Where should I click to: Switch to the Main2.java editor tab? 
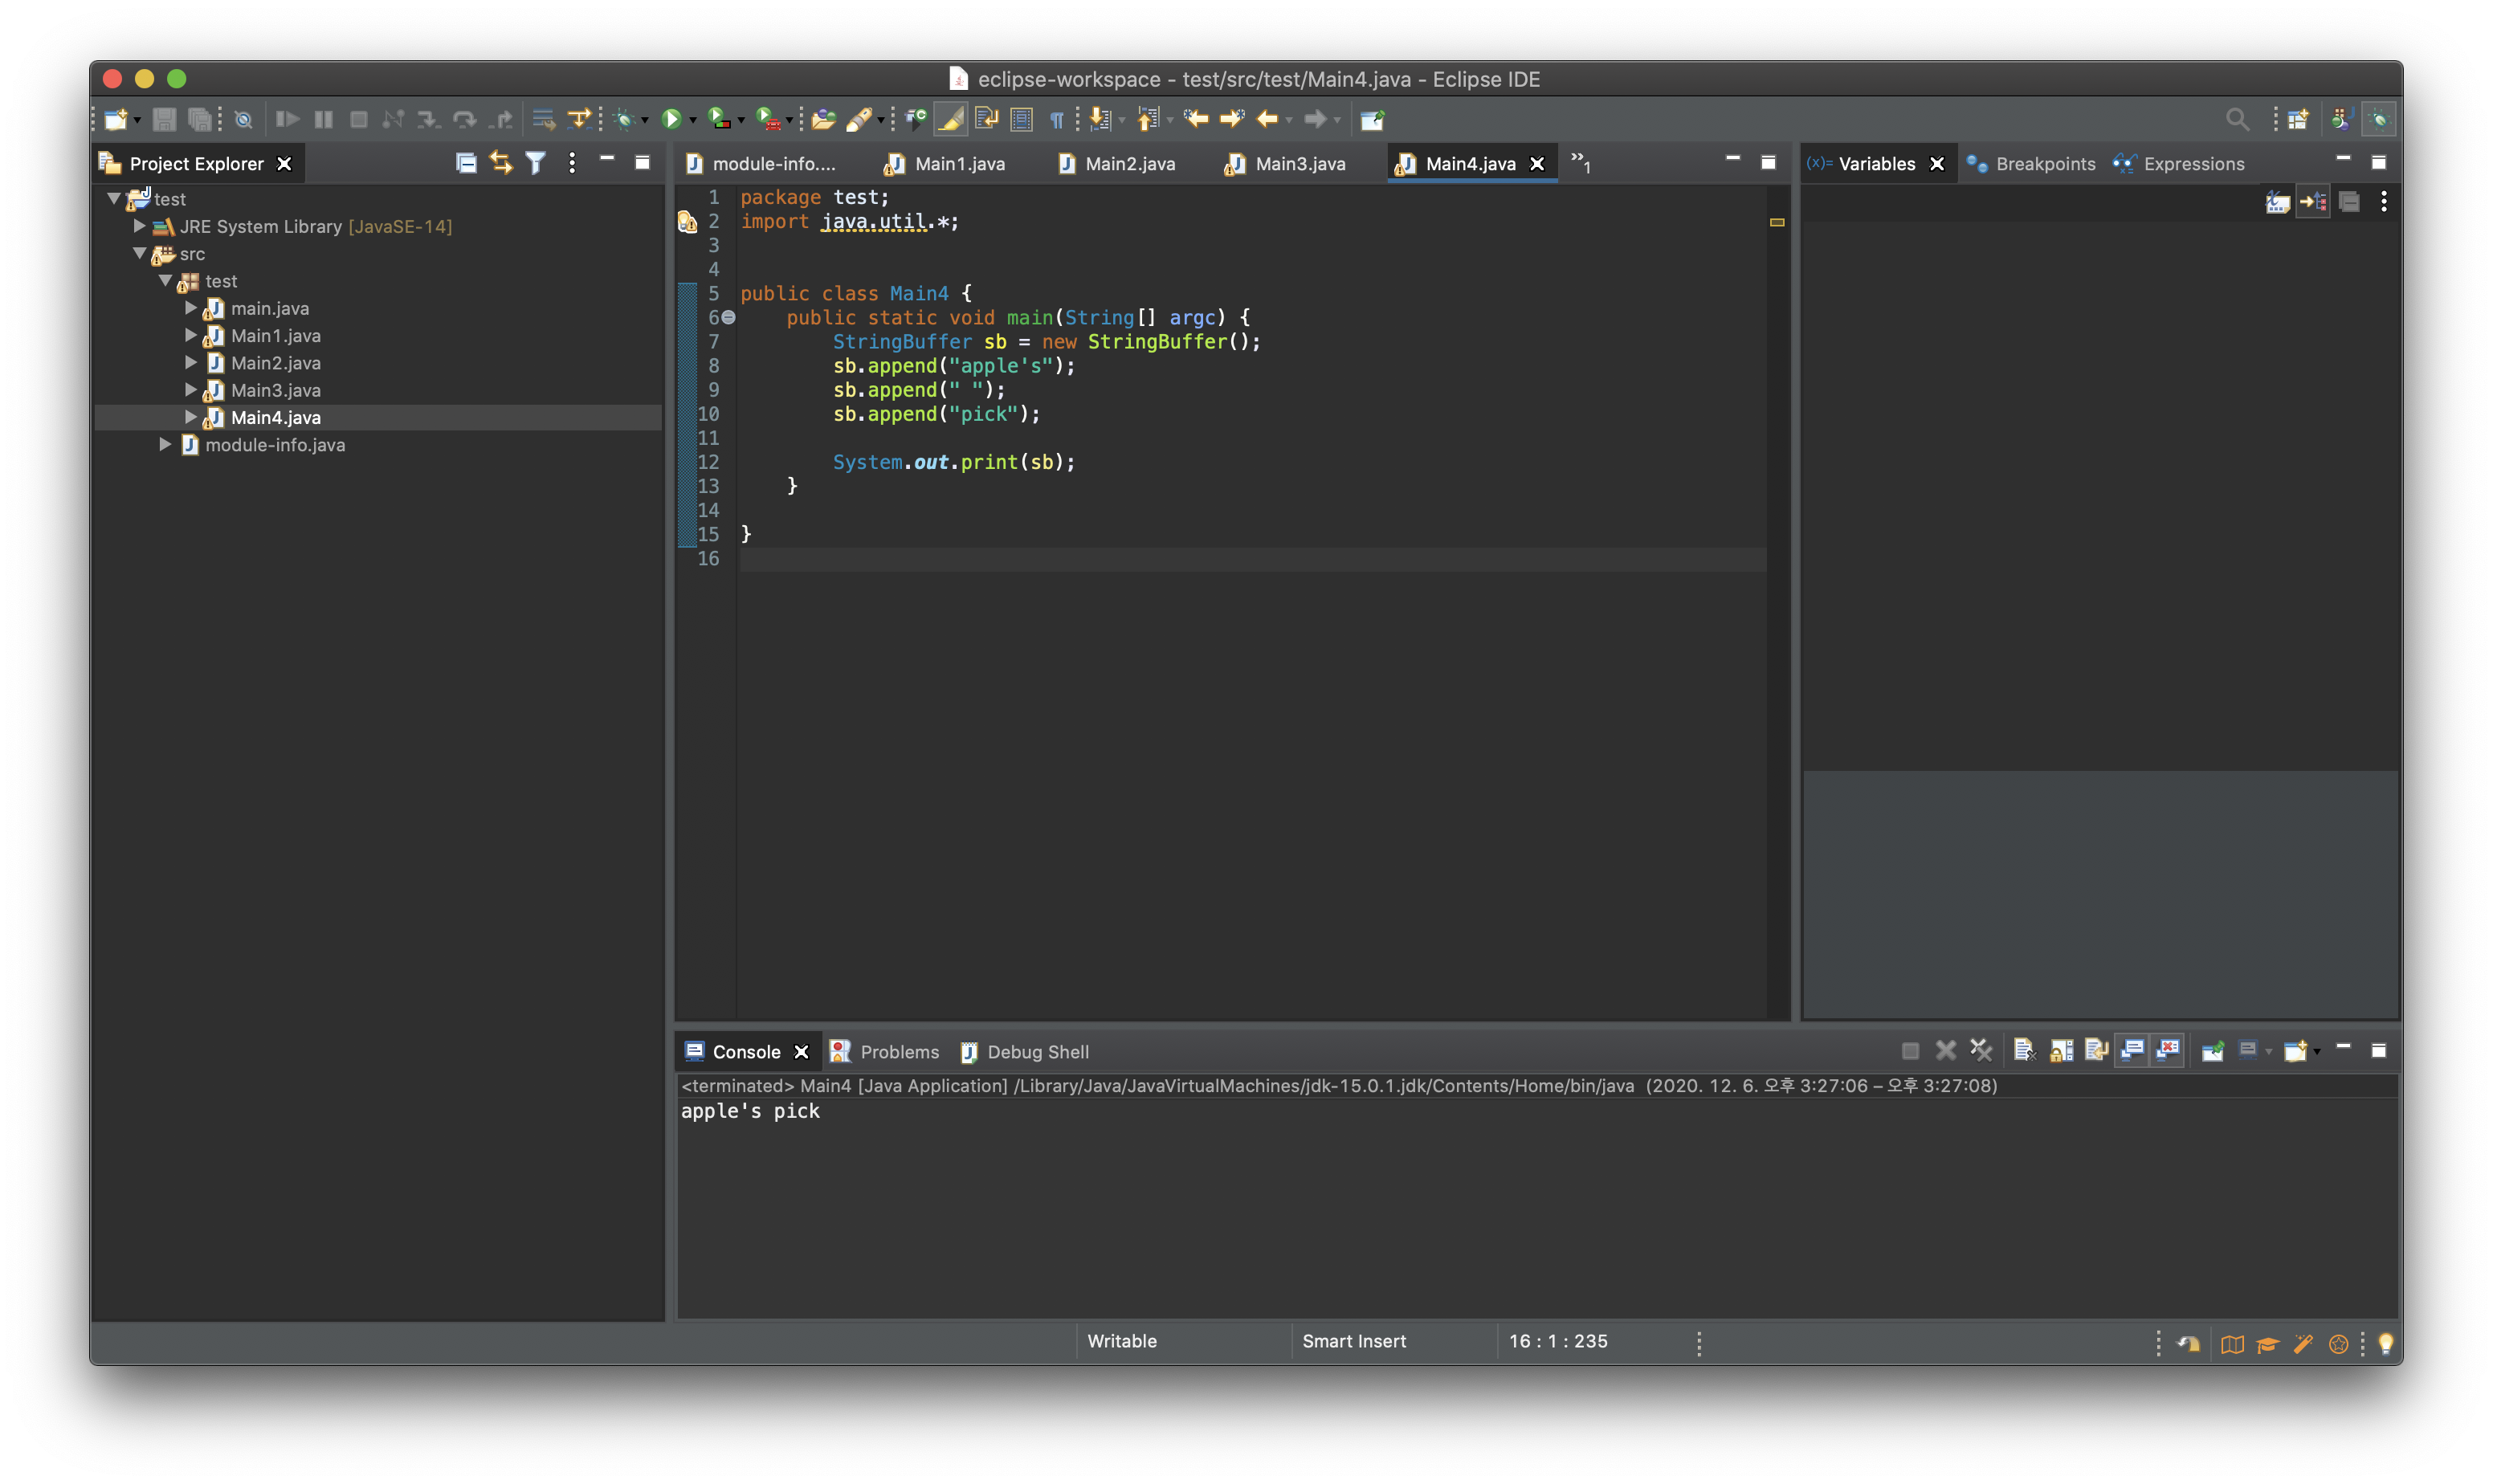click(x=1129, y=164)
